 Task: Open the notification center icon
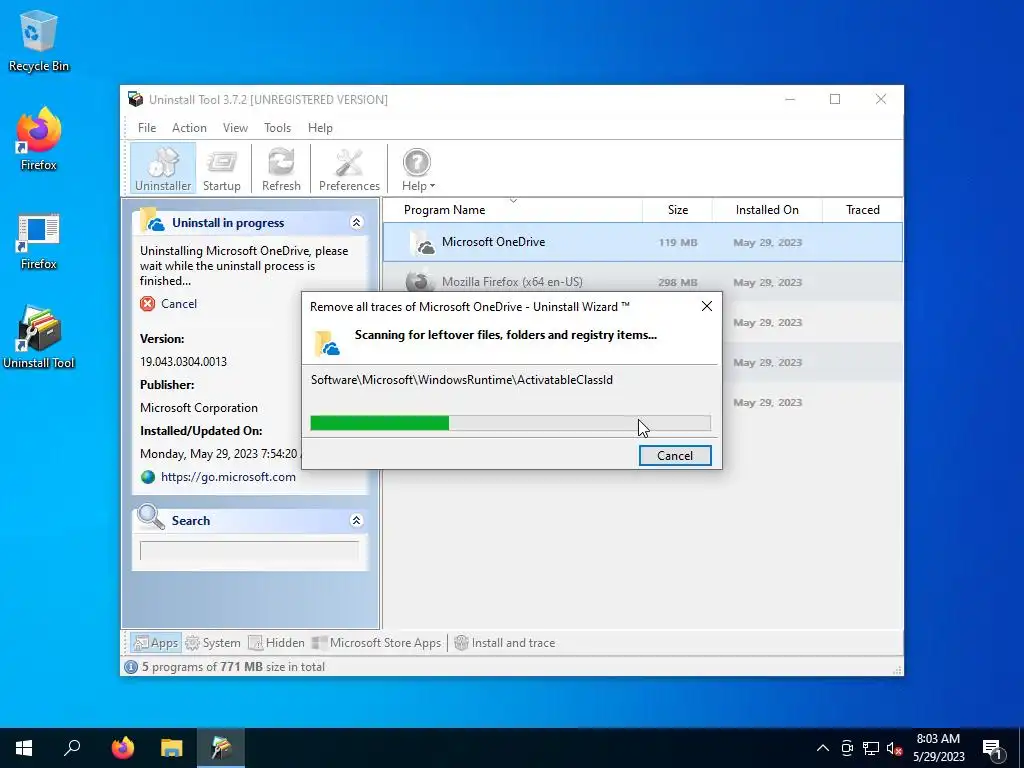click(993, 749)
